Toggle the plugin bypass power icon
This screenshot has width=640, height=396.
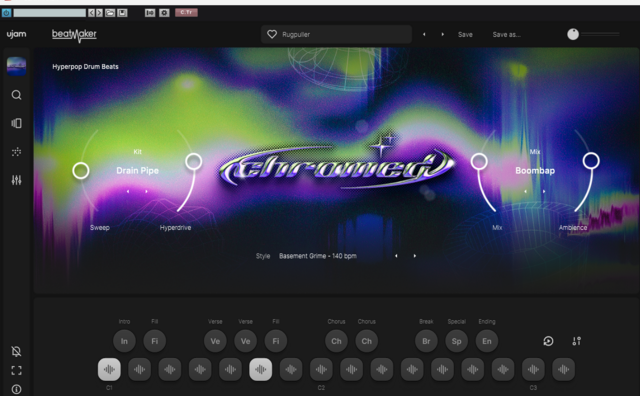tap(7, 13)
